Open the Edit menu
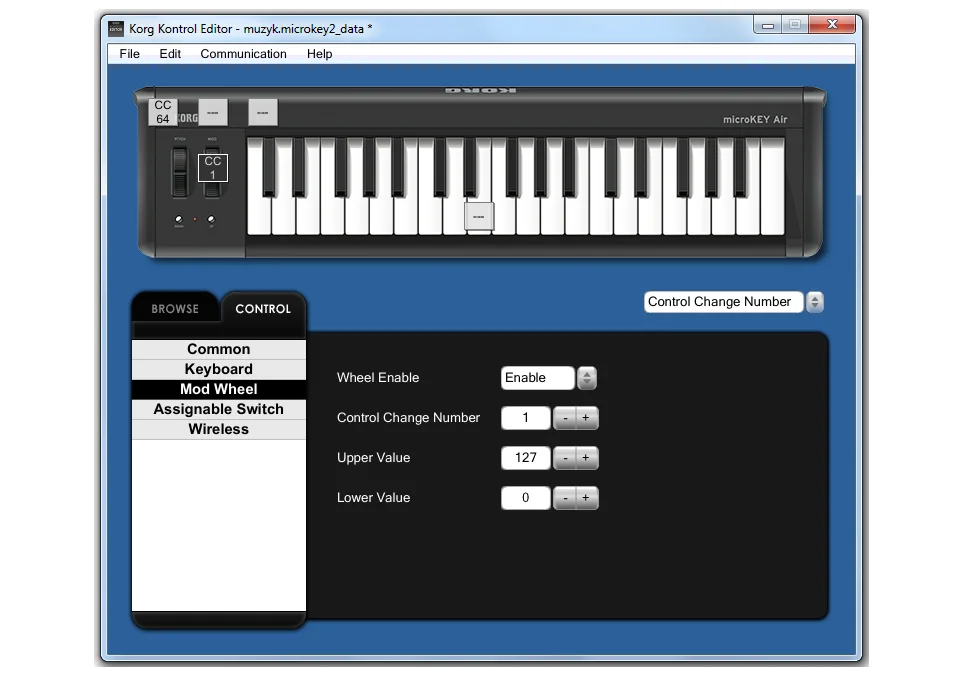The image size is (960, 674). pos(170,54)
